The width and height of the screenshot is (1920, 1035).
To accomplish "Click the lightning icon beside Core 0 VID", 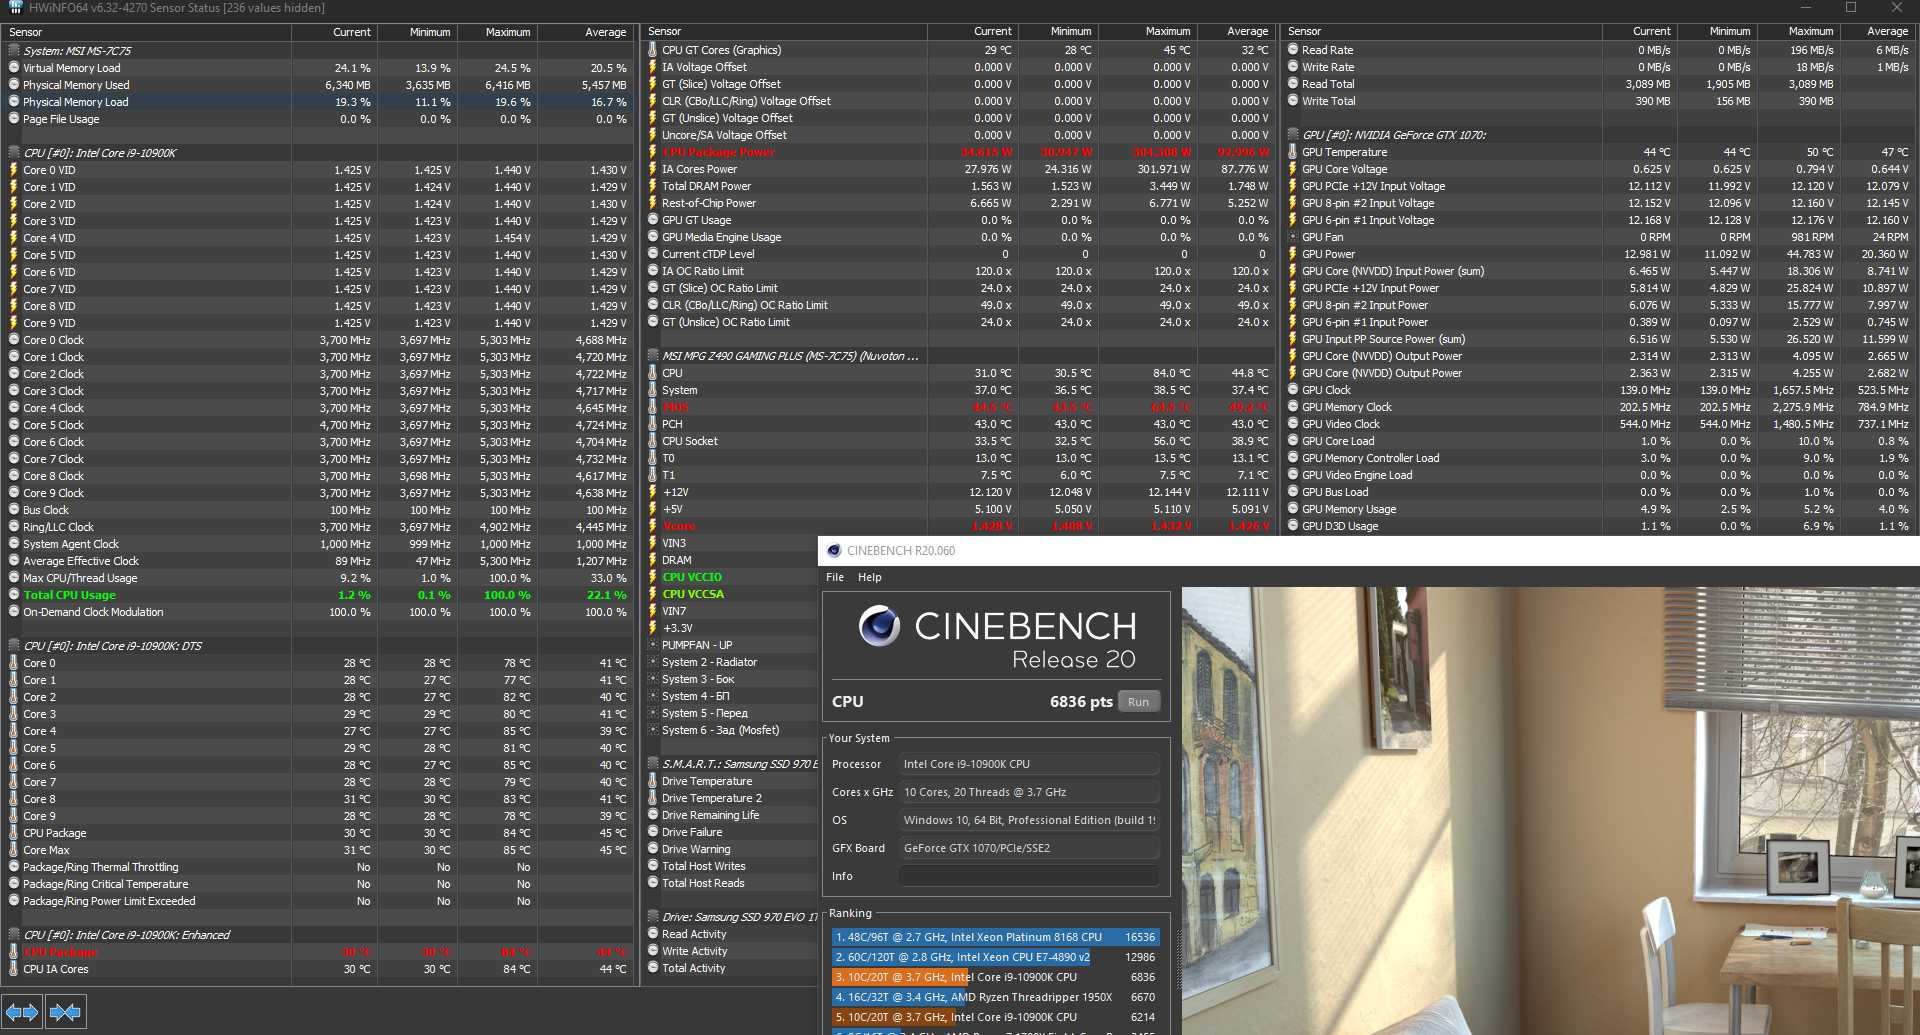I will (x=14, y=170).
